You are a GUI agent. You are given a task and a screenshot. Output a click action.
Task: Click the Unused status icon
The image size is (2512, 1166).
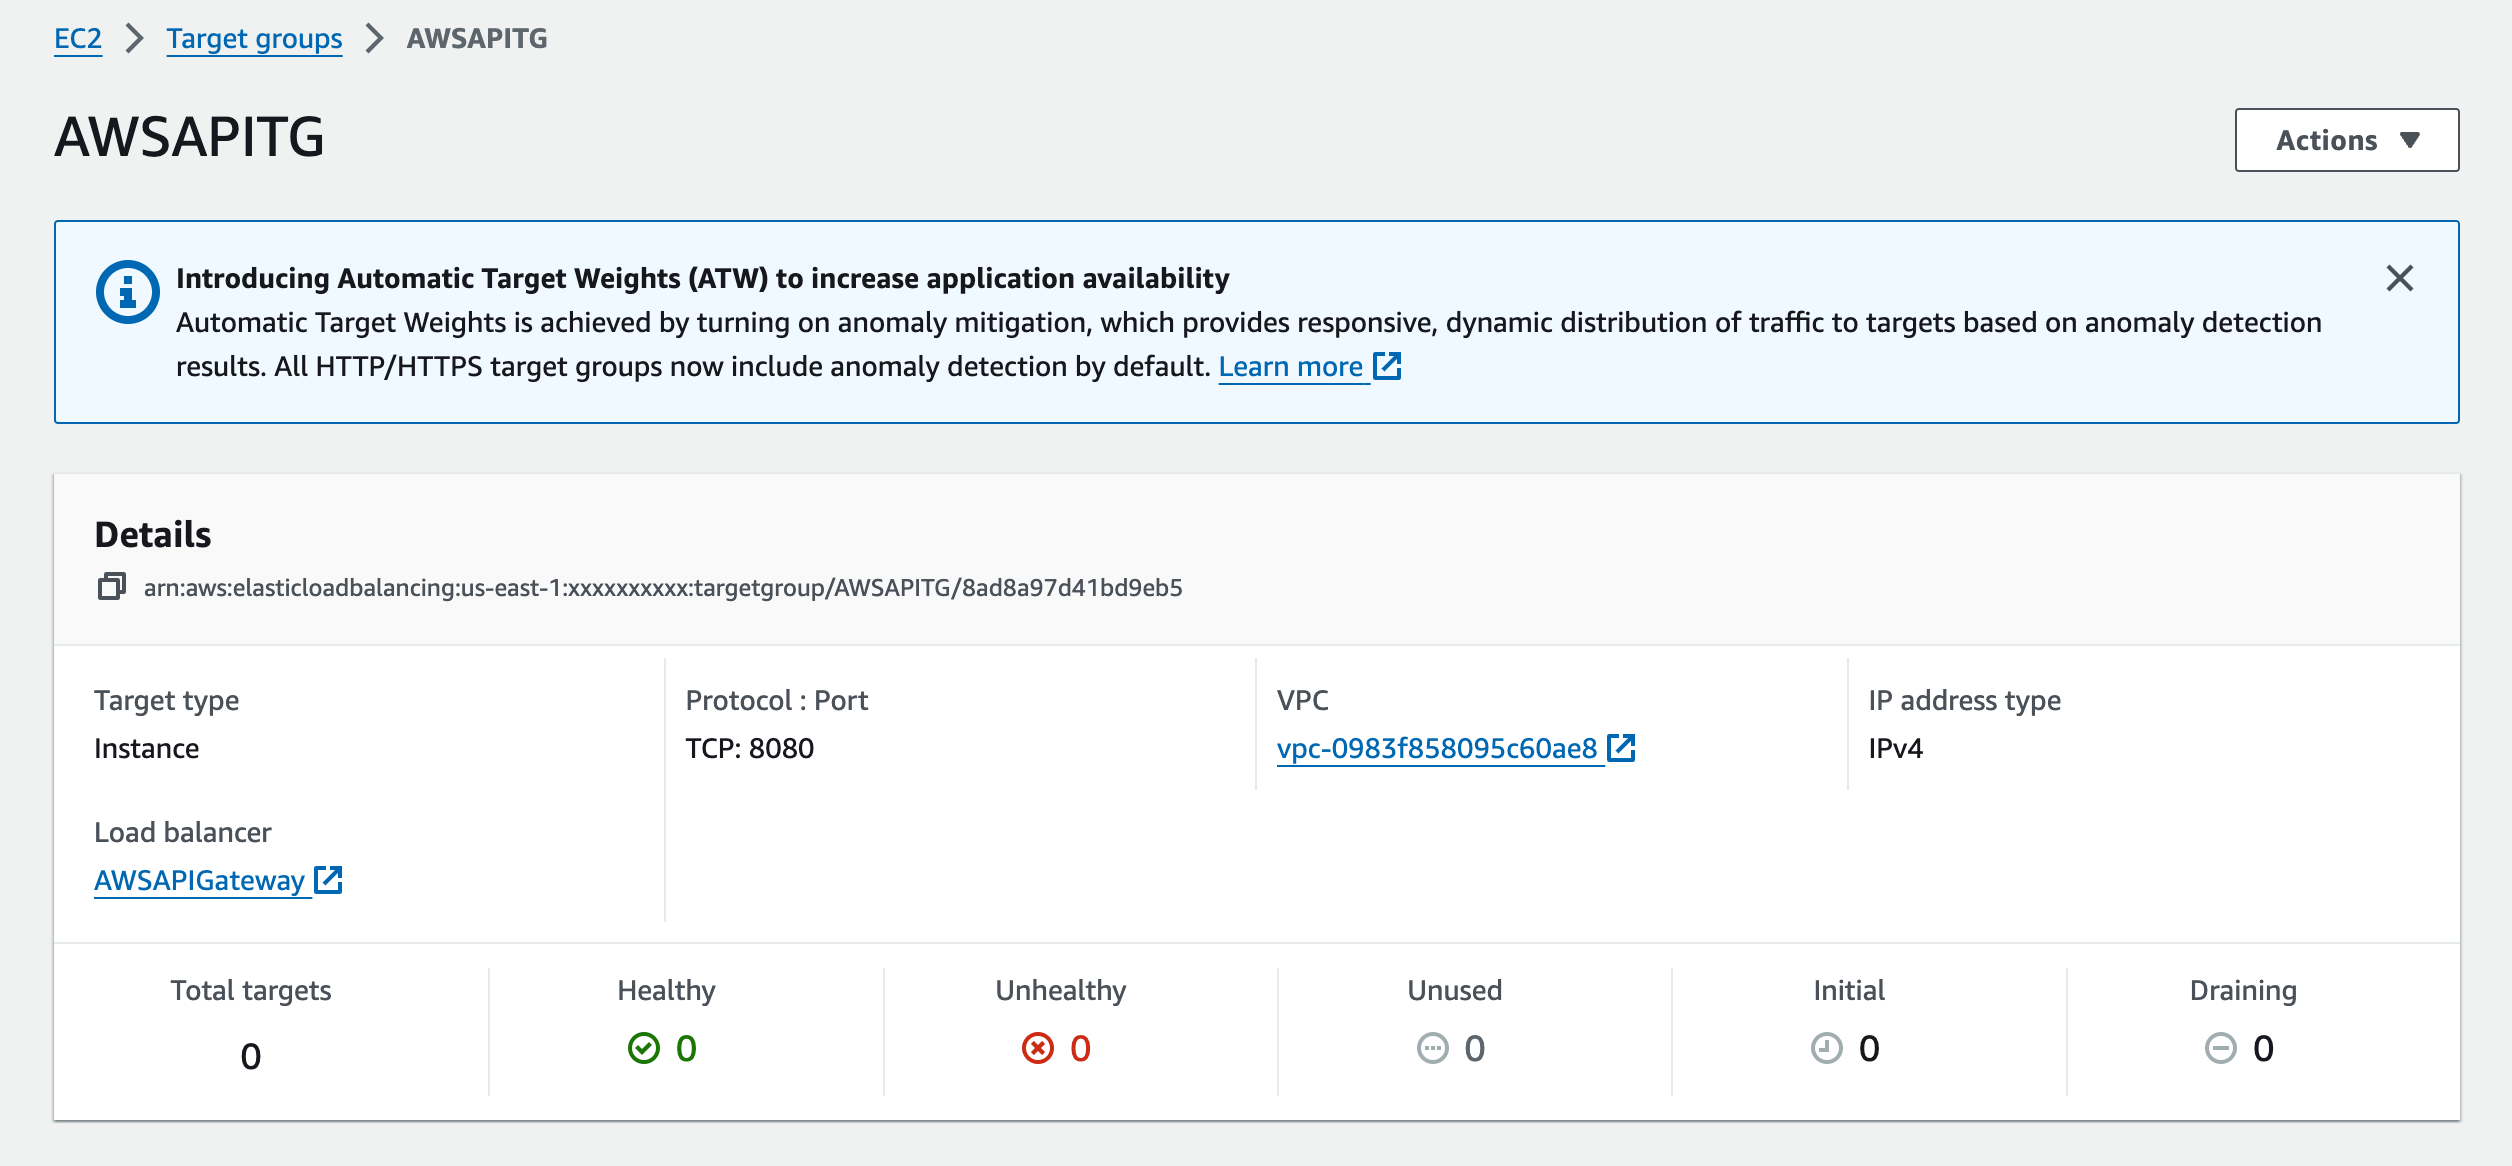(1433, 1048)
